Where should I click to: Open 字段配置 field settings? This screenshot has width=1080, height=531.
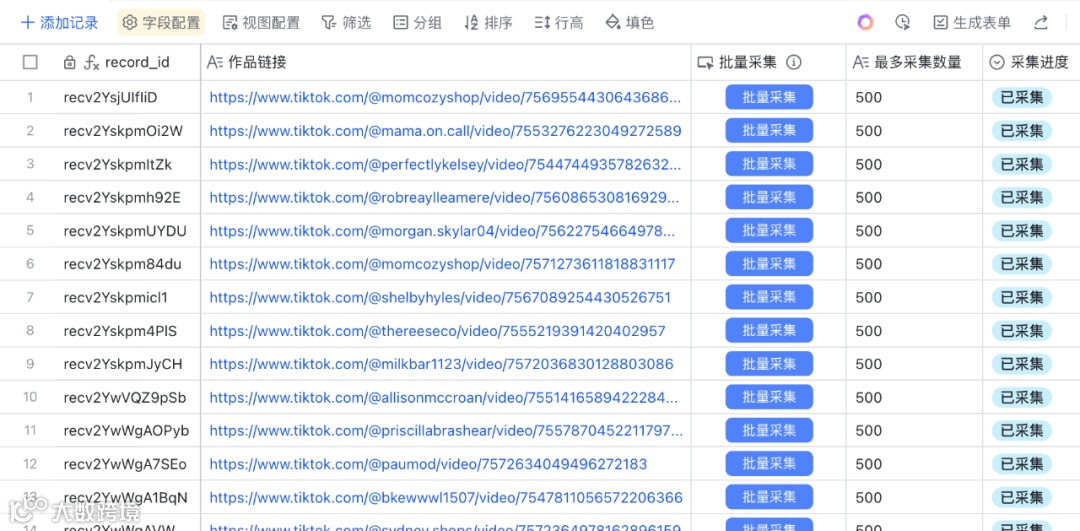161,23
